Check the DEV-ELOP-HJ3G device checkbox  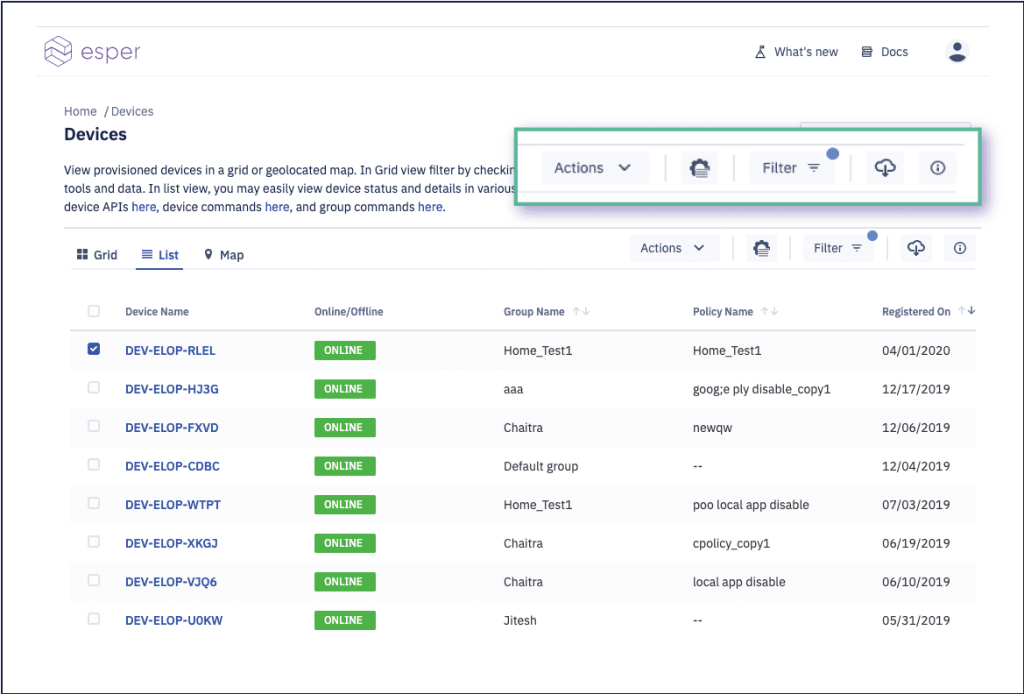(x=94, y=388)
